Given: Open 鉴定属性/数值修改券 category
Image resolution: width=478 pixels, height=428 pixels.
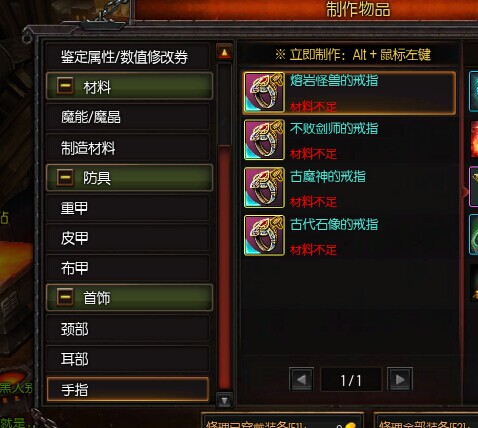Looking at the screenshot, I should click(128, 56).
